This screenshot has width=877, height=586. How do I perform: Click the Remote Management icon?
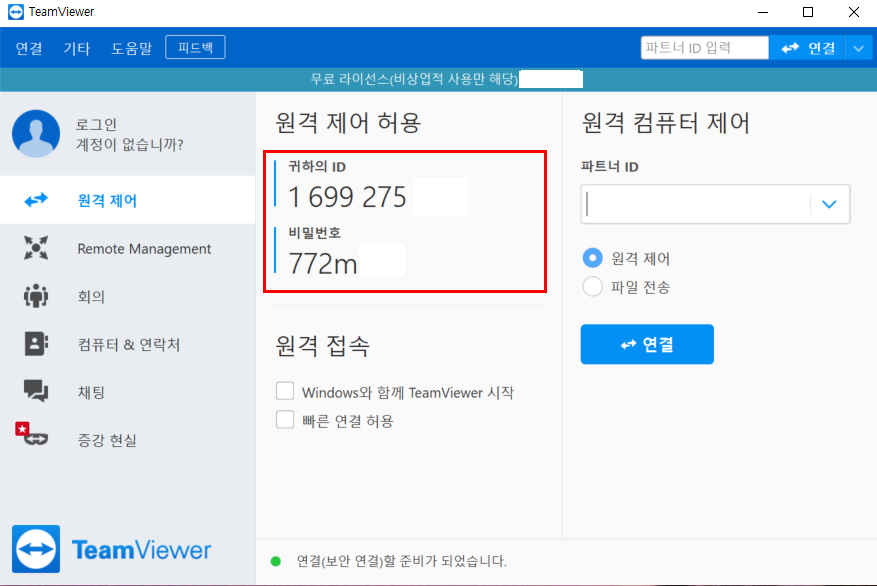(36, 248)
